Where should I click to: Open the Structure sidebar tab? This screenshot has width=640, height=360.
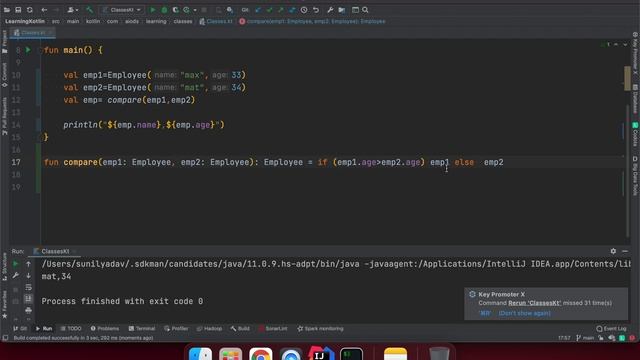coord(4,267)
